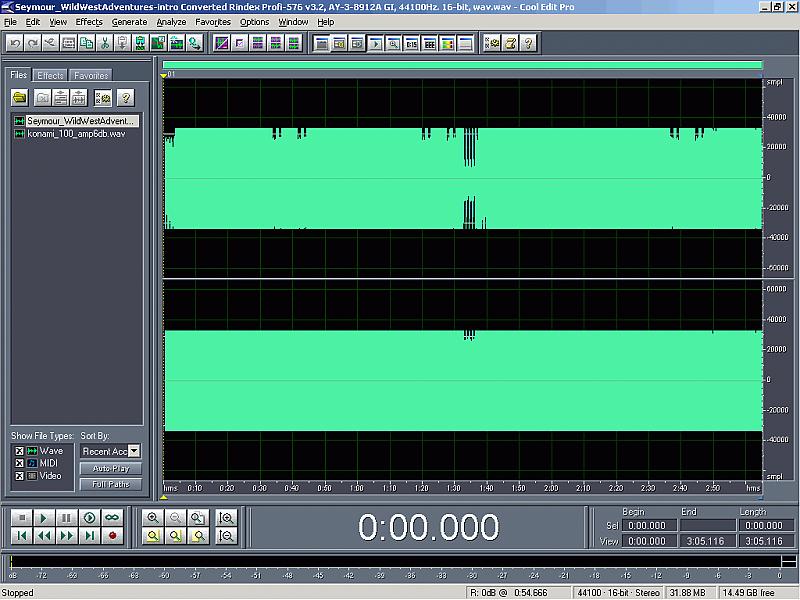This screenshot has width=800, height=600.
Task: Toggle the MIDI file type checkbox
Action: coord(17,463)
